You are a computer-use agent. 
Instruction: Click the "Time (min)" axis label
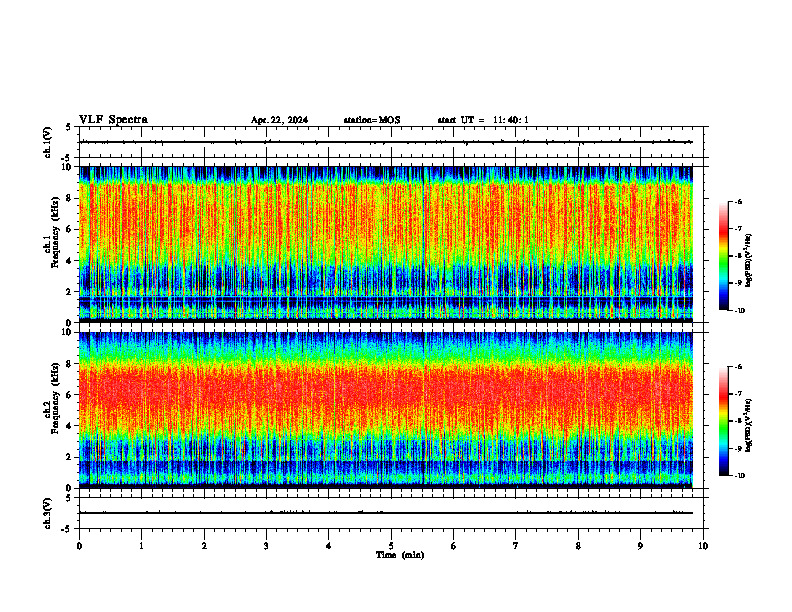[x=400, y=555]
